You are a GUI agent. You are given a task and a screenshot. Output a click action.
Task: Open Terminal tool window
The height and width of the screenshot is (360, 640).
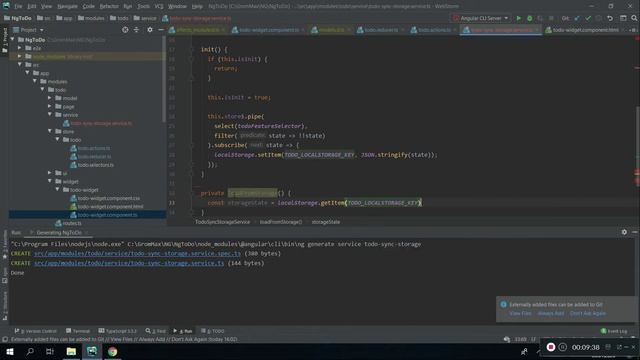point(78,331)
